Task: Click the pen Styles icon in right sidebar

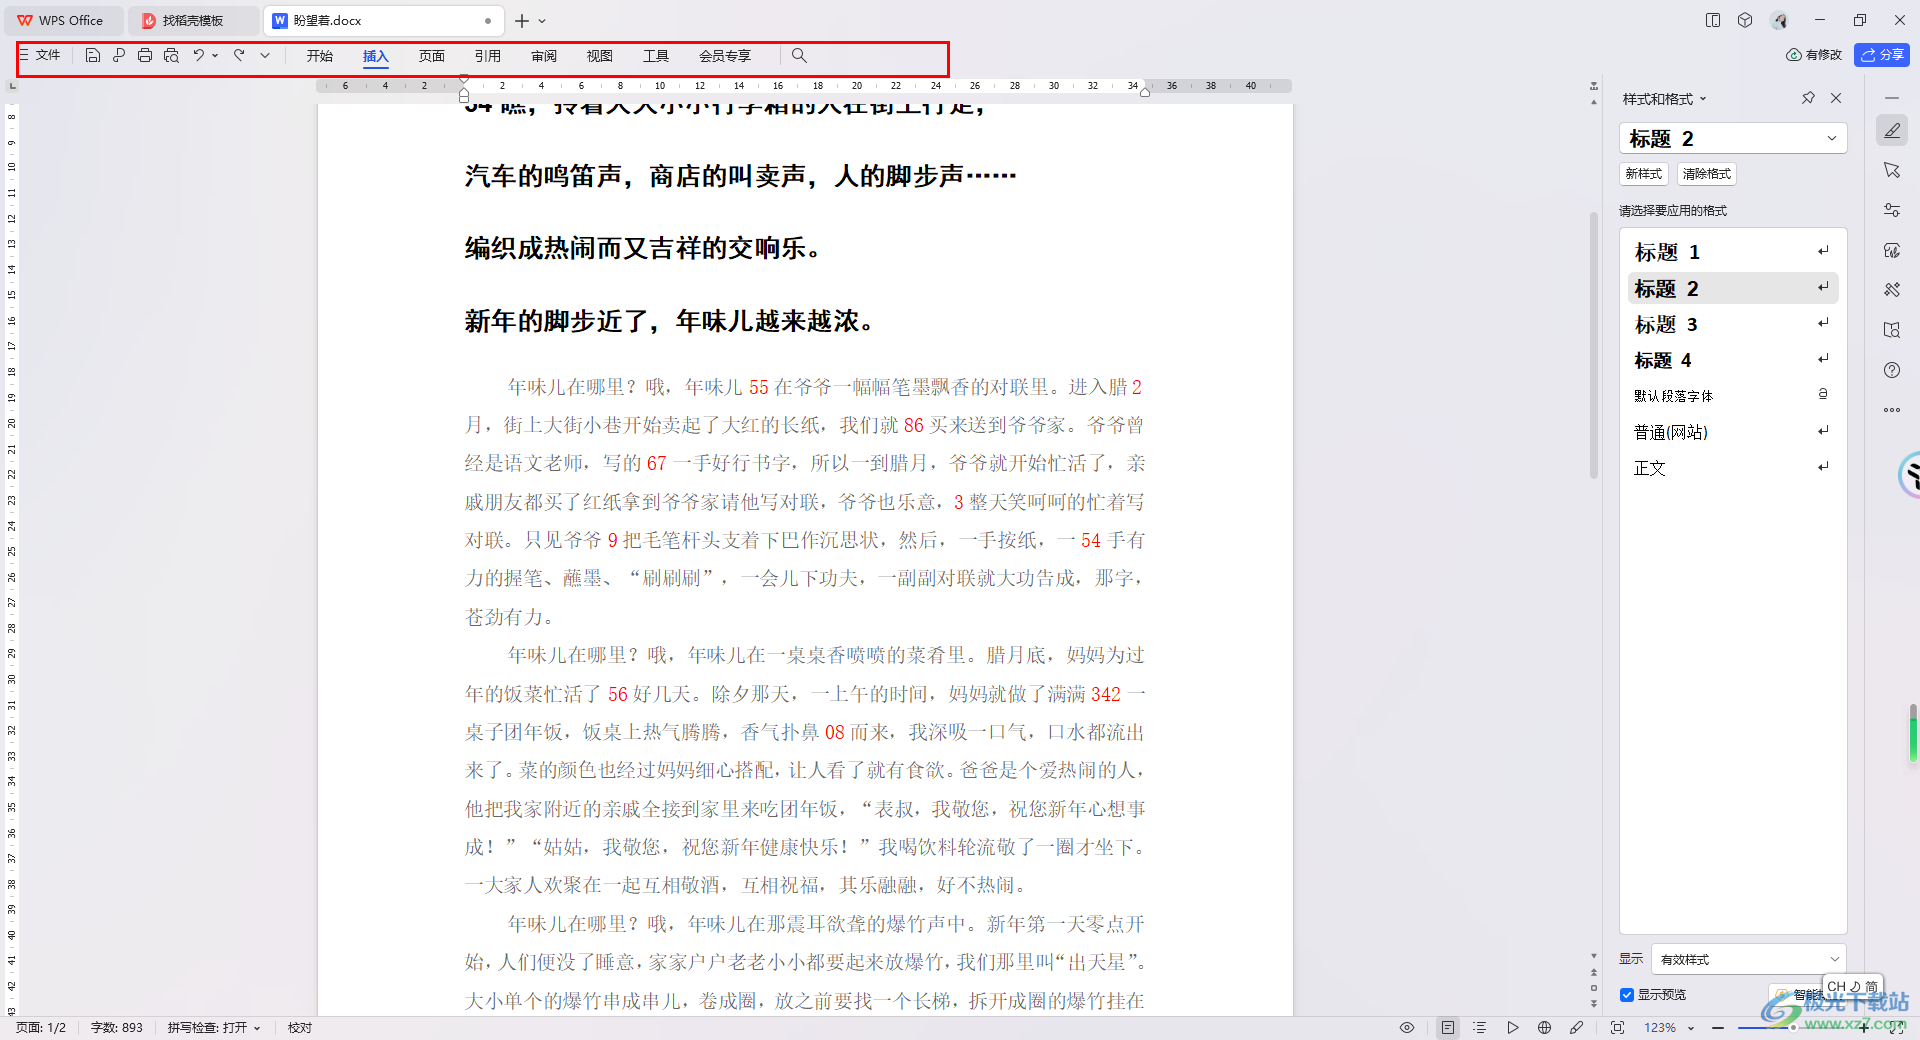Action: pos(1892,130)
